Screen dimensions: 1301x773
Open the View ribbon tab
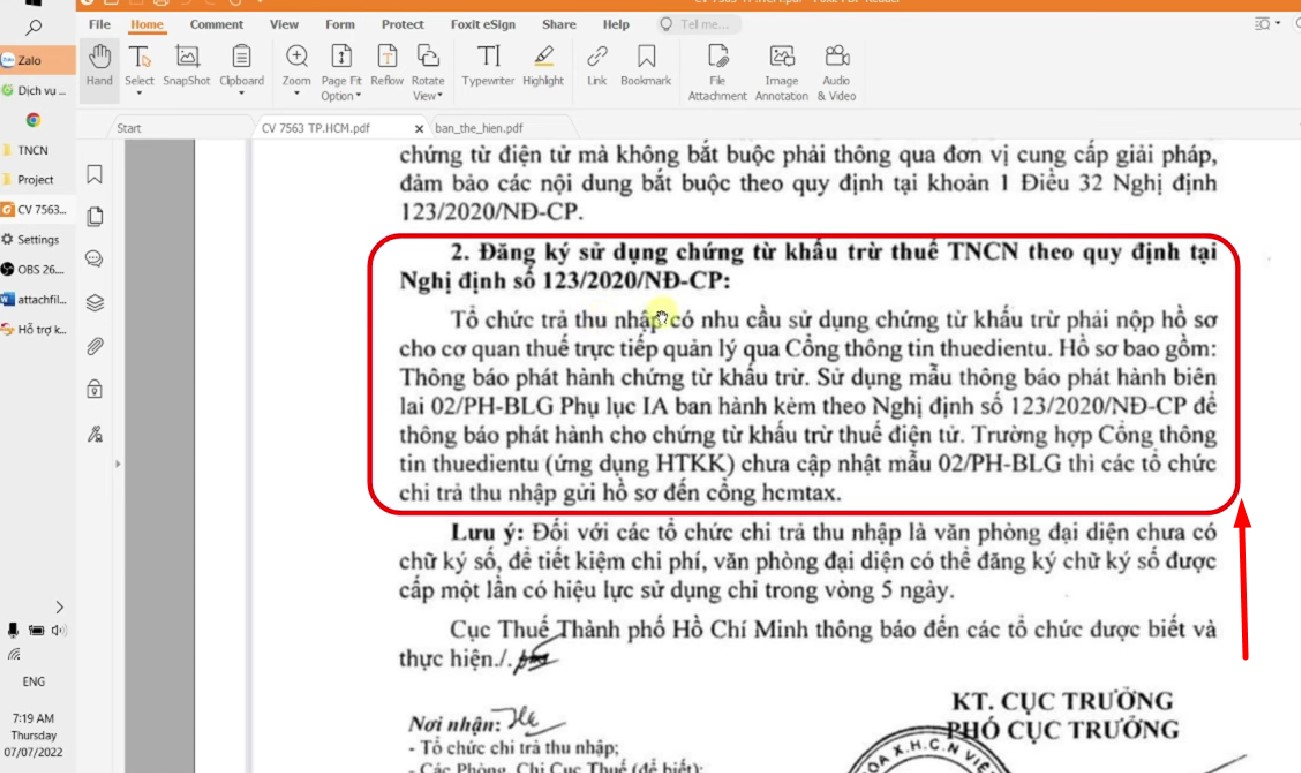[x=284, y=24]
